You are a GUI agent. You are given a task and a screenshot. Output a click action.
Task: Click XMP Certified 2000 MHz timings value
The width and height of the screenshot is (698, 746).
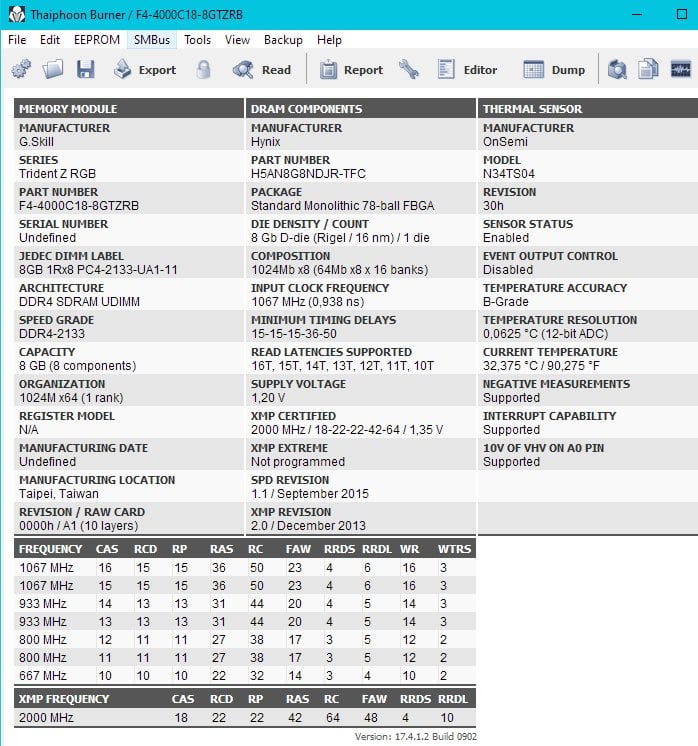347,430
